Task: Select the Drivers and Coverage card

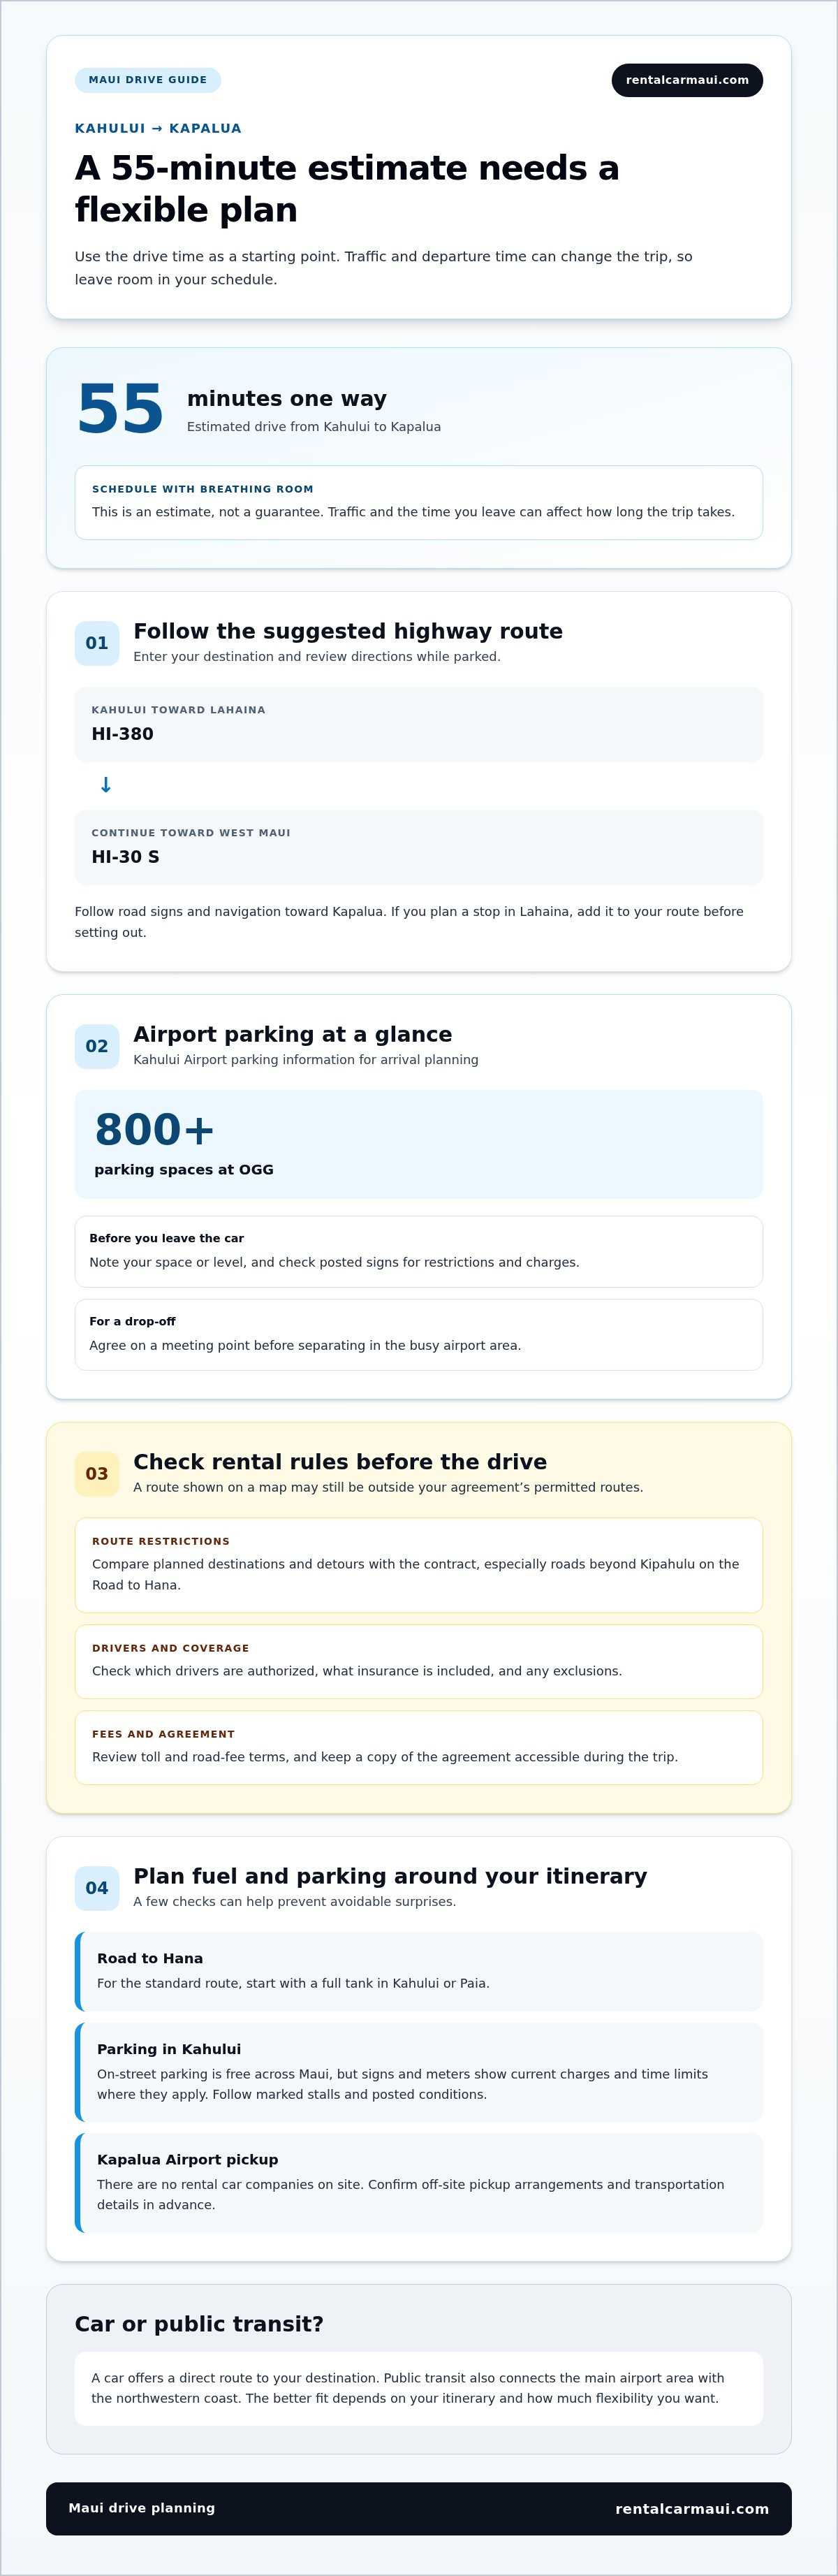Action: pos(419,1662)
